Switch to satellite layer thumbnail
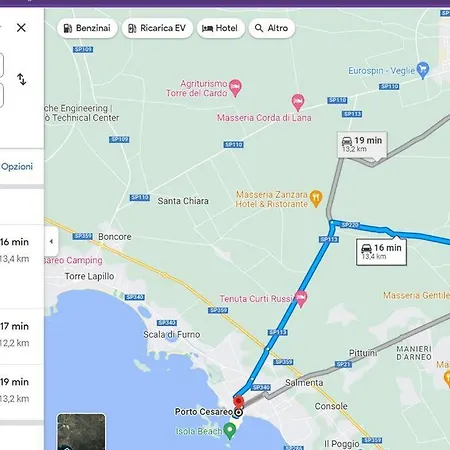 coord(81,432)
